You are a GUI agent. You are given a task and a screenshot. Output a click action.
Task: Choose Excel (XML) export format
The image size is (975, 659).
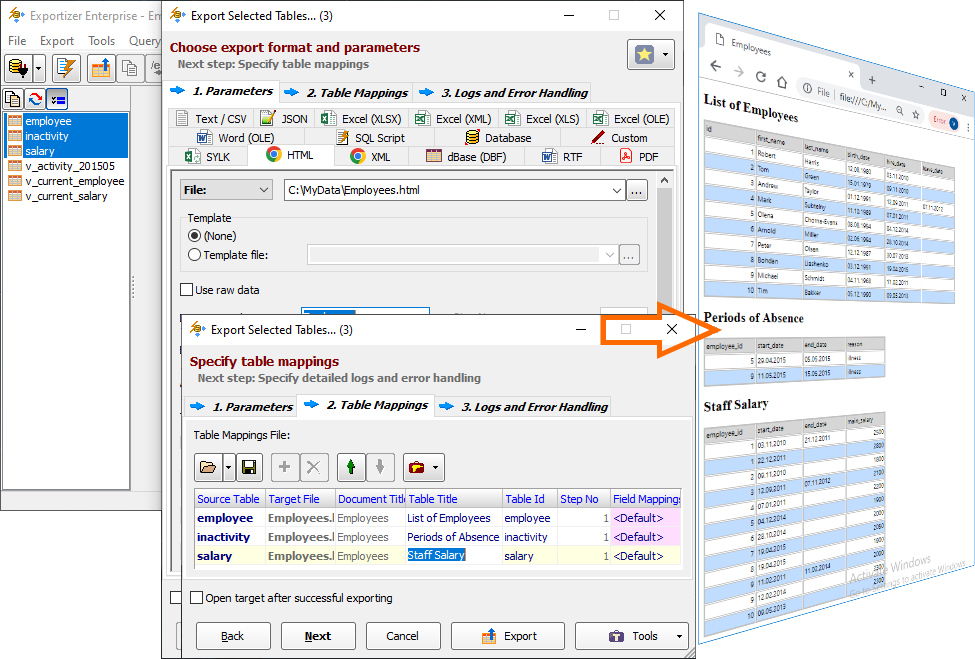pyautogui.click(x=453, y=119)
